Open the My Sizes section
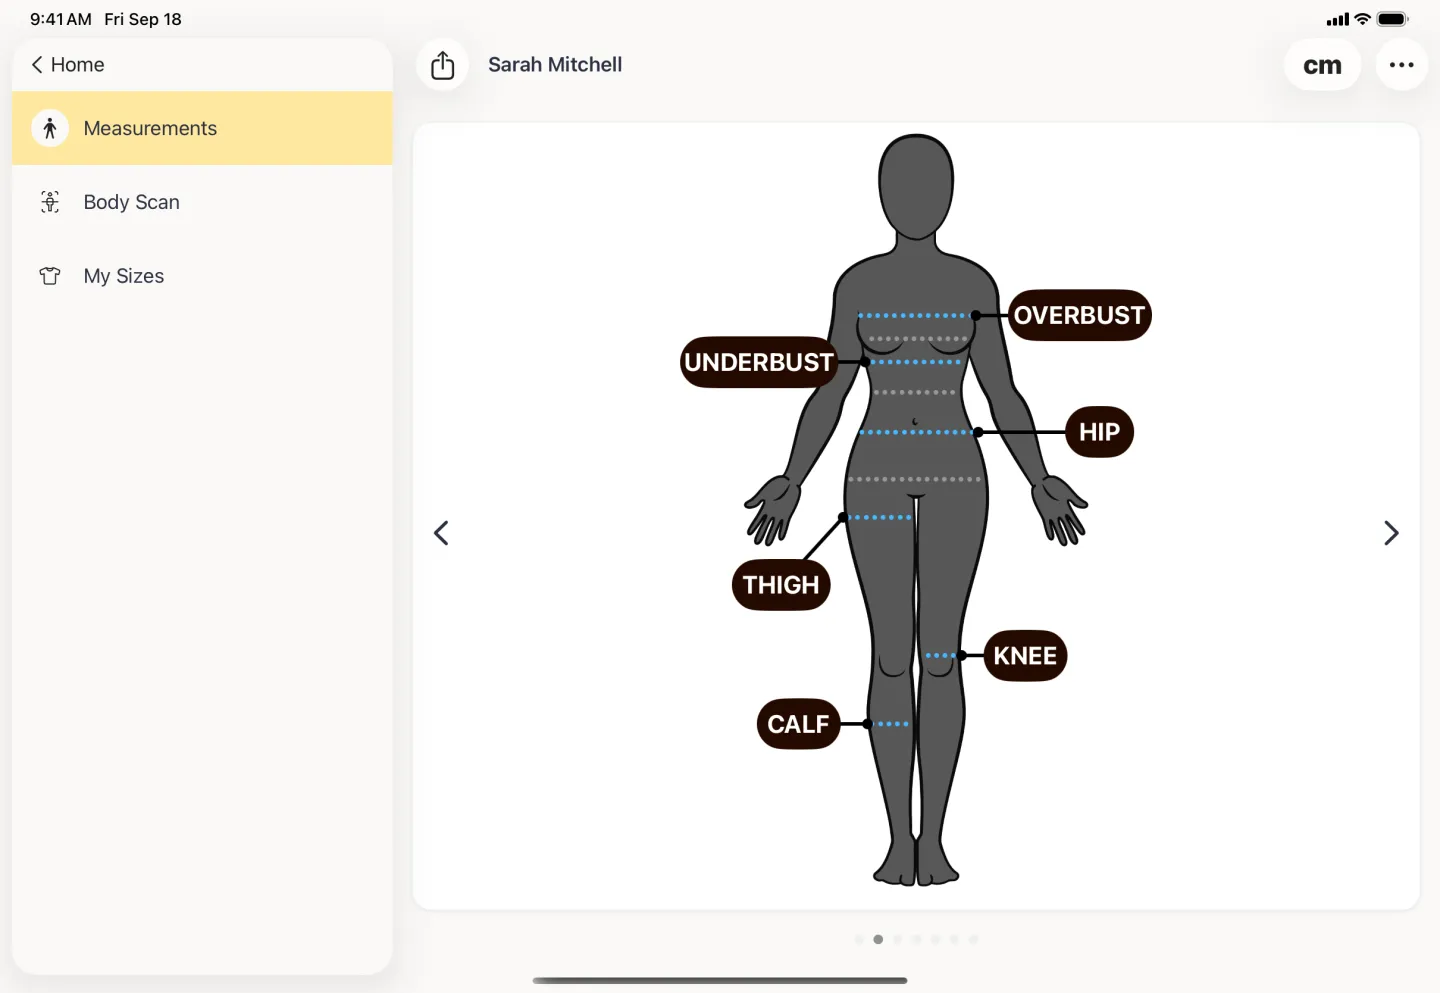The image size is (1440, 993). (202, 276)
